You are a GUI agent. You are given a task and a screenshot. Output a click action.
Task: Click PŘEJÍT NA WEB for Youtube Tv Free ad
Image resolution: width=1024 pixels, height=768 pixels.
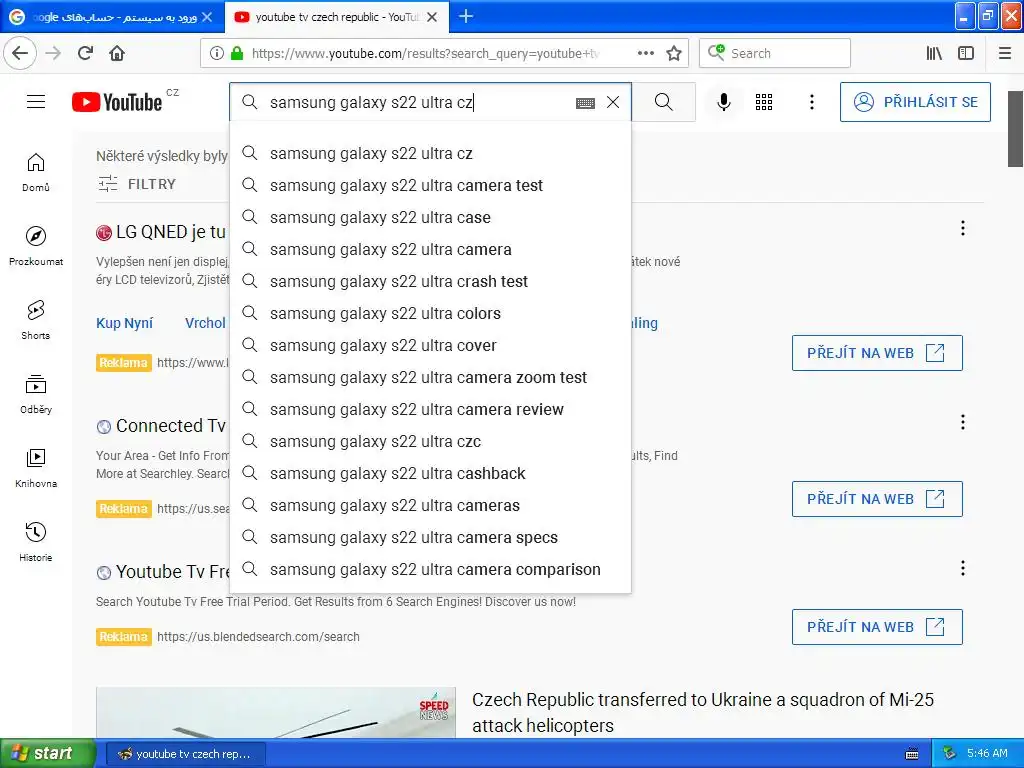(877, 627)
